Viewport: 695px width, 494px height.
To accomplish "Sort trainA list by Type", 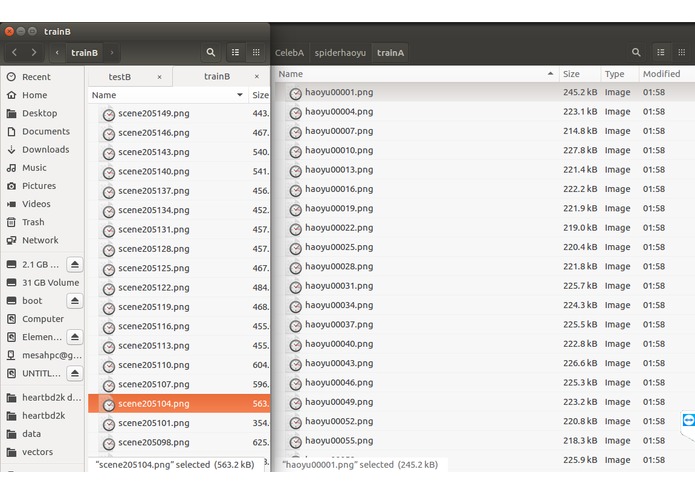I will click(x=620, y=74).
